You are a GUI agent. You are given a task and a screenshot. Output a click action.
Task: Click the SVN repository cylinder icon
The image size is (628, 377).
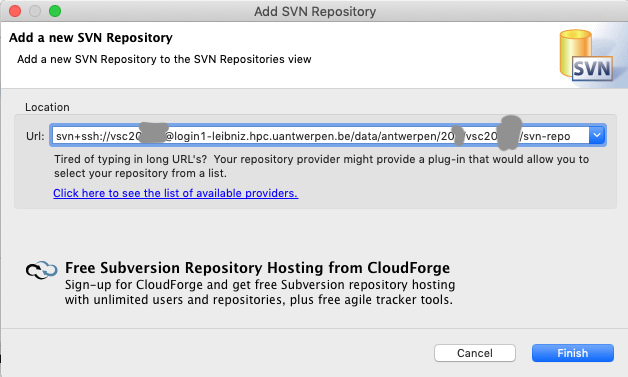586,55
